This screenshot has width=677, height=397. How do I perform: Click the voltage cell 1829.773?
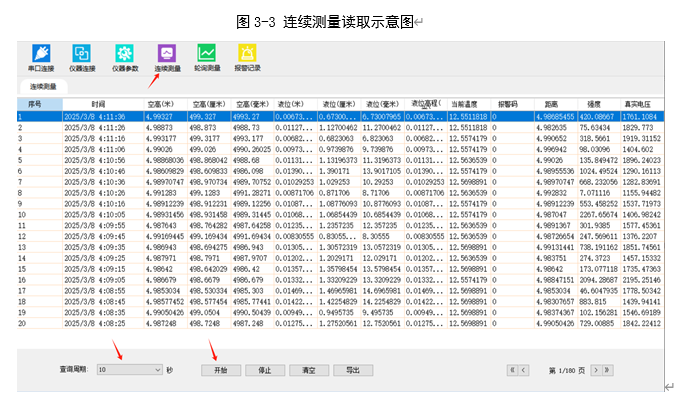642,127
